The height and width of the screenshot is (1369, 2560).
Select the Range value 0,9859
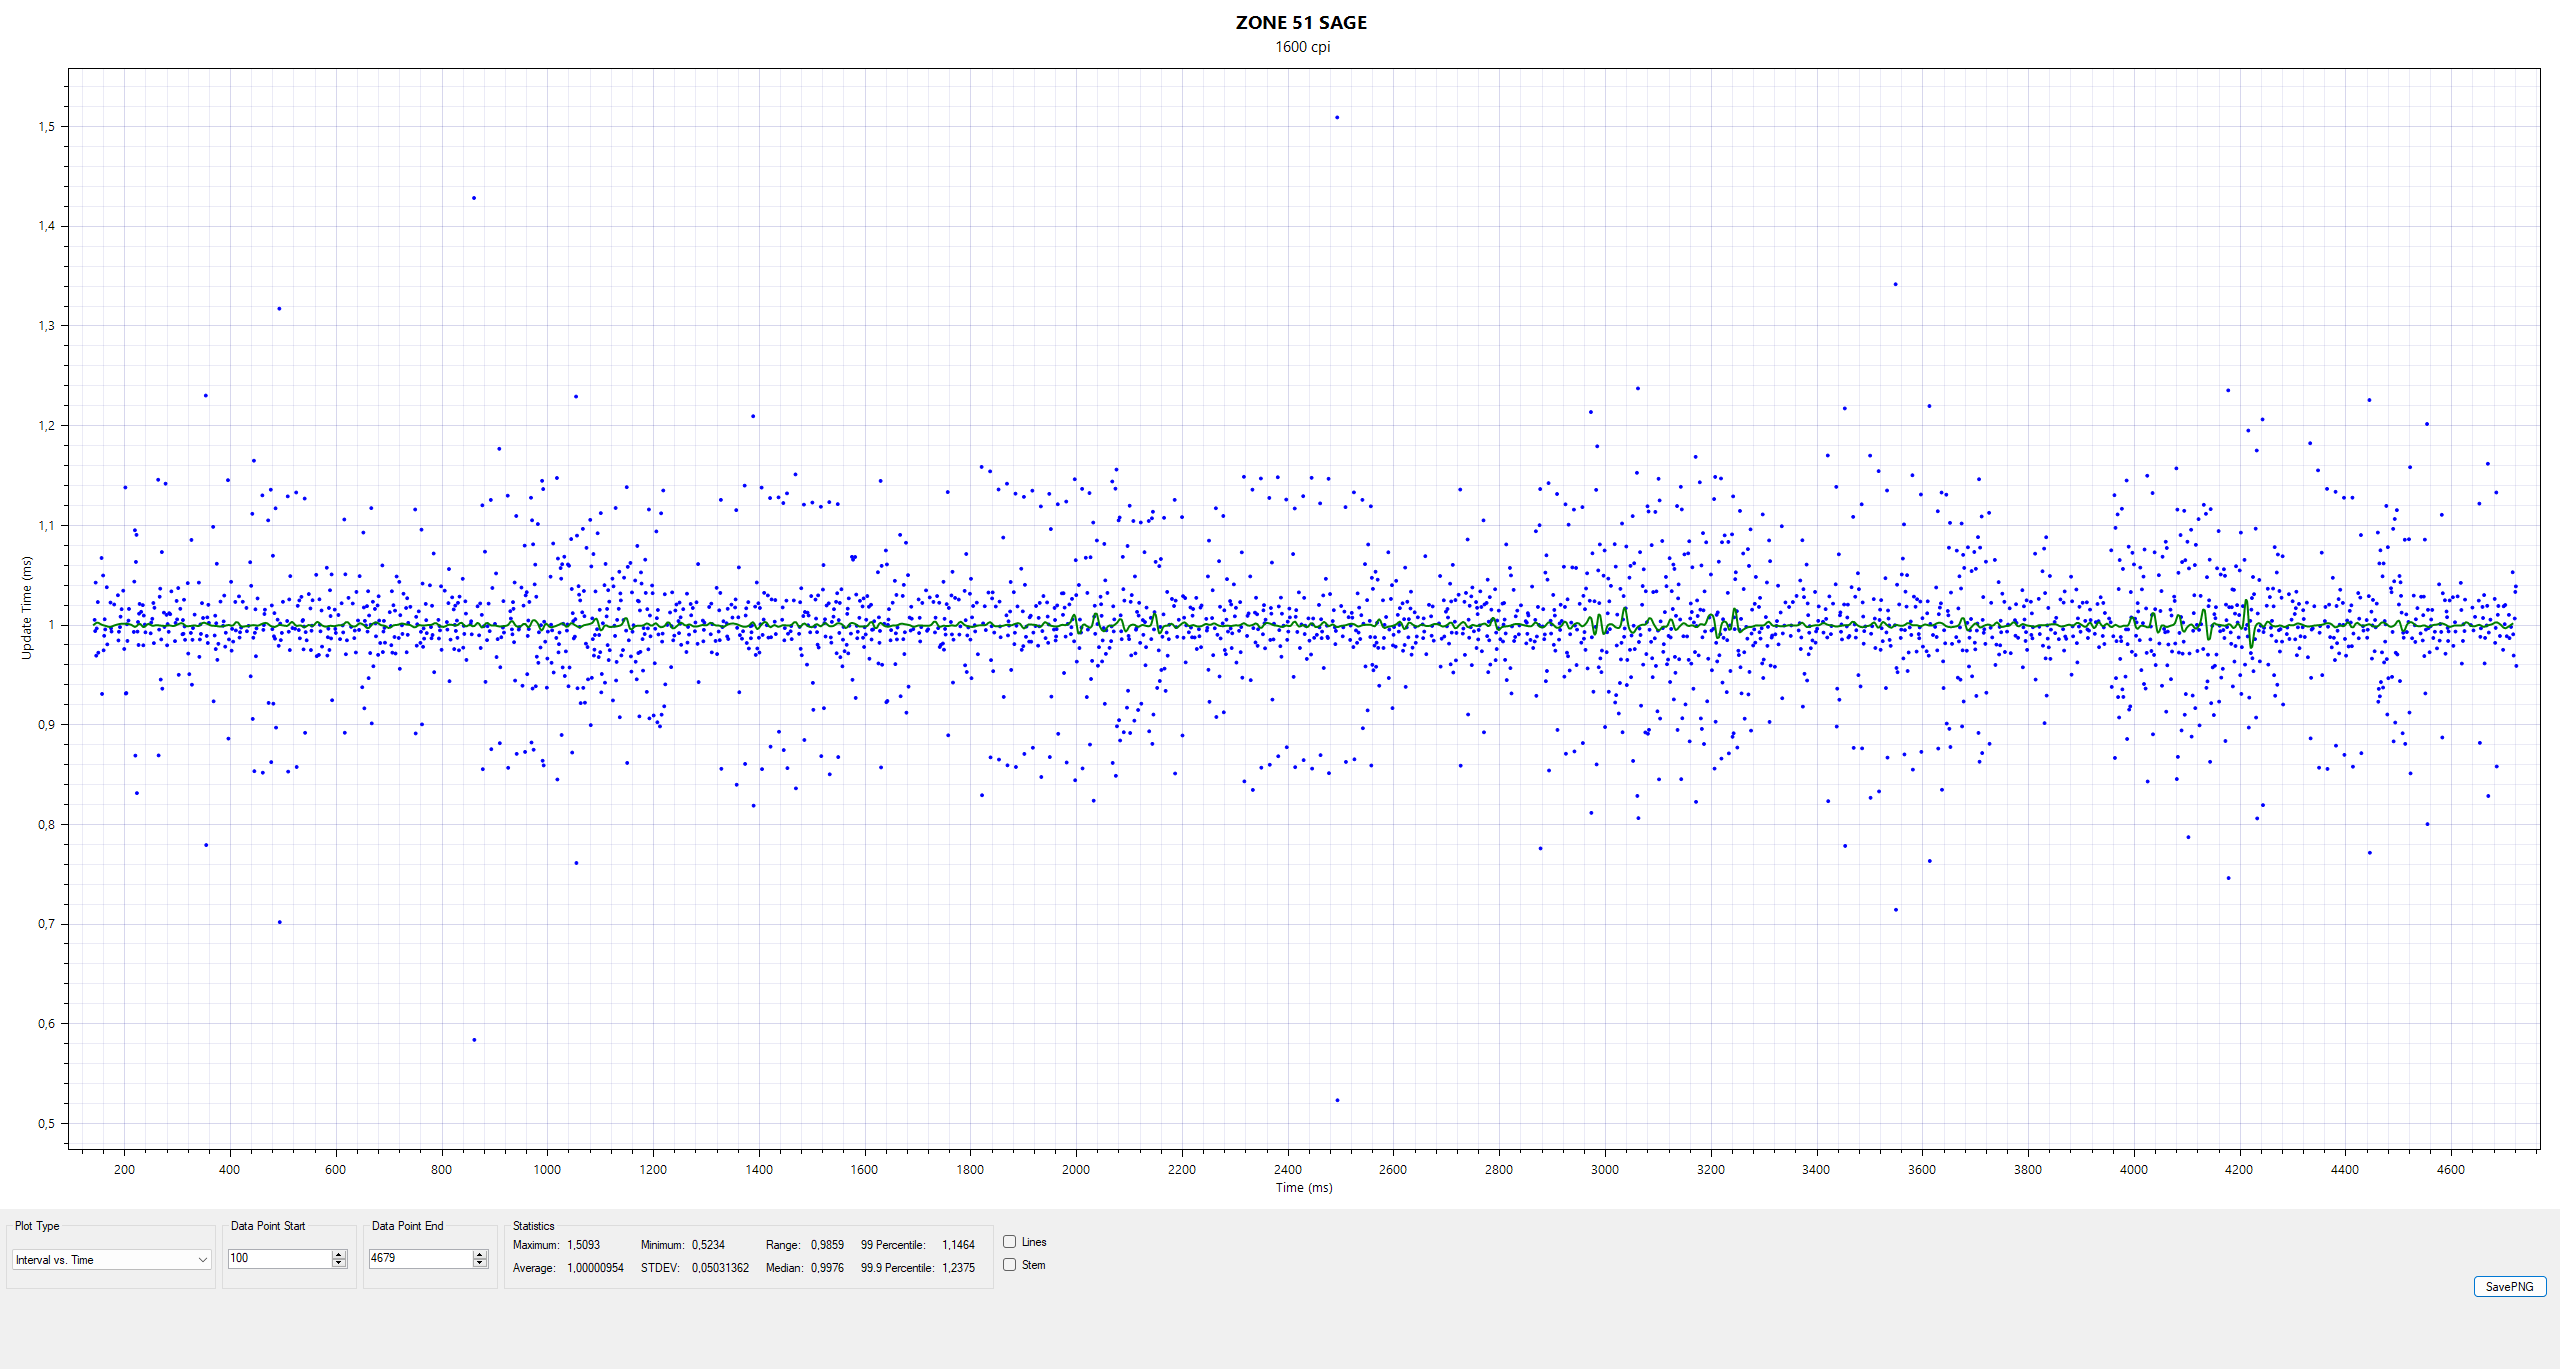[827, 1245]
